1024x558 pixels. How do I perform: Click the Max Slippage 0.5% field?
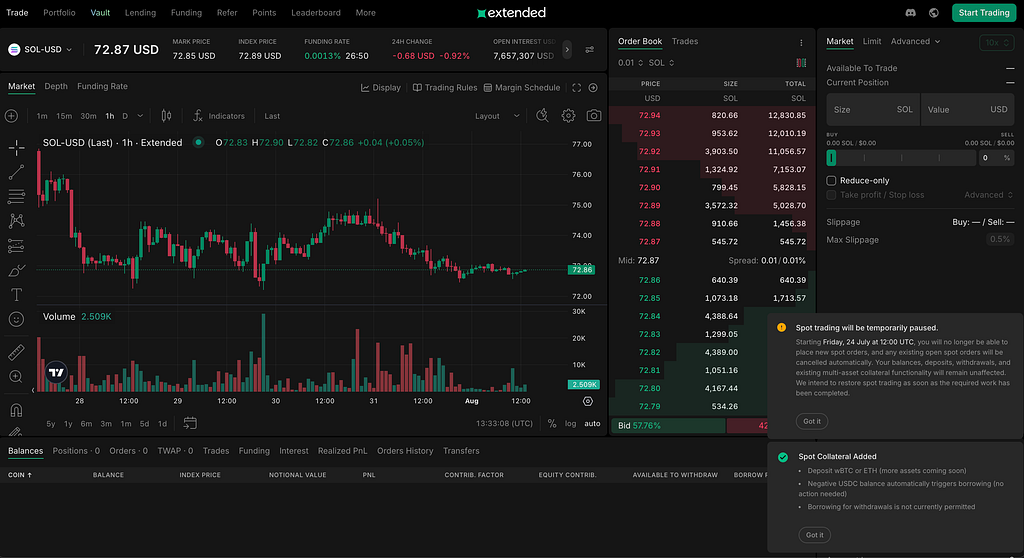coord(1000,240)
